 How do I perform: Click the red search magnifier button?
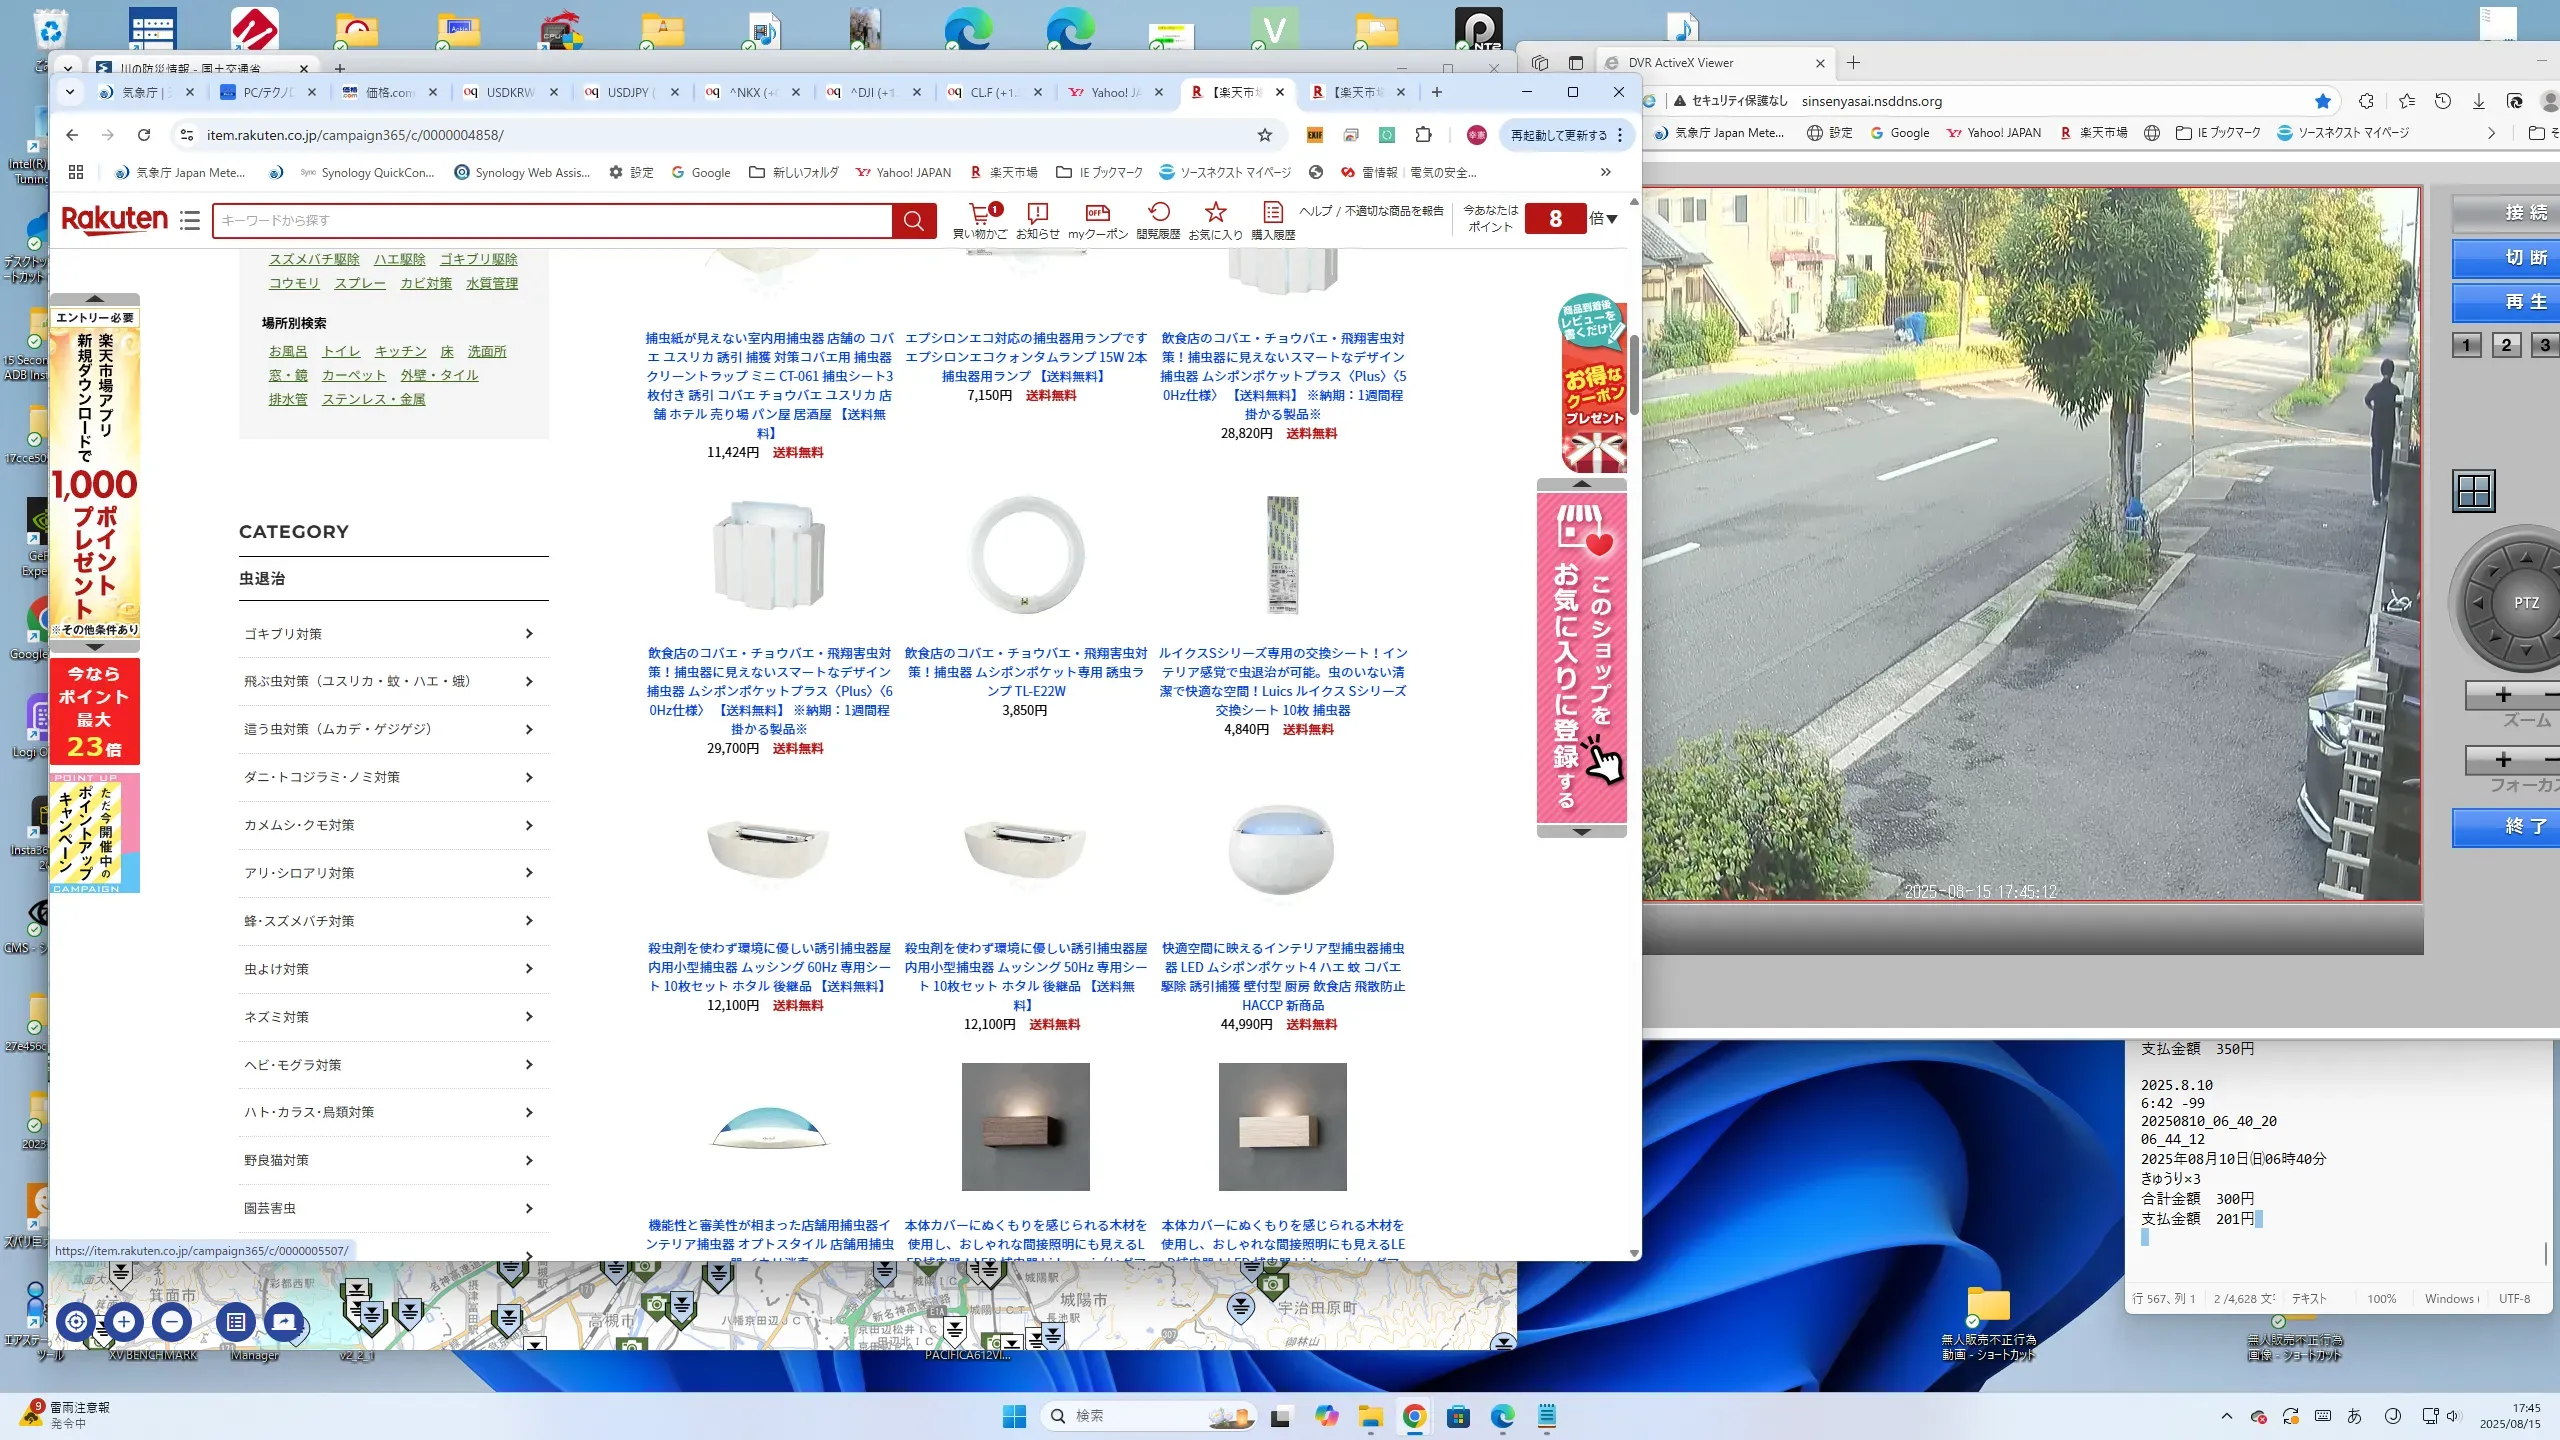pyautogui.click(x=913, y=221)
